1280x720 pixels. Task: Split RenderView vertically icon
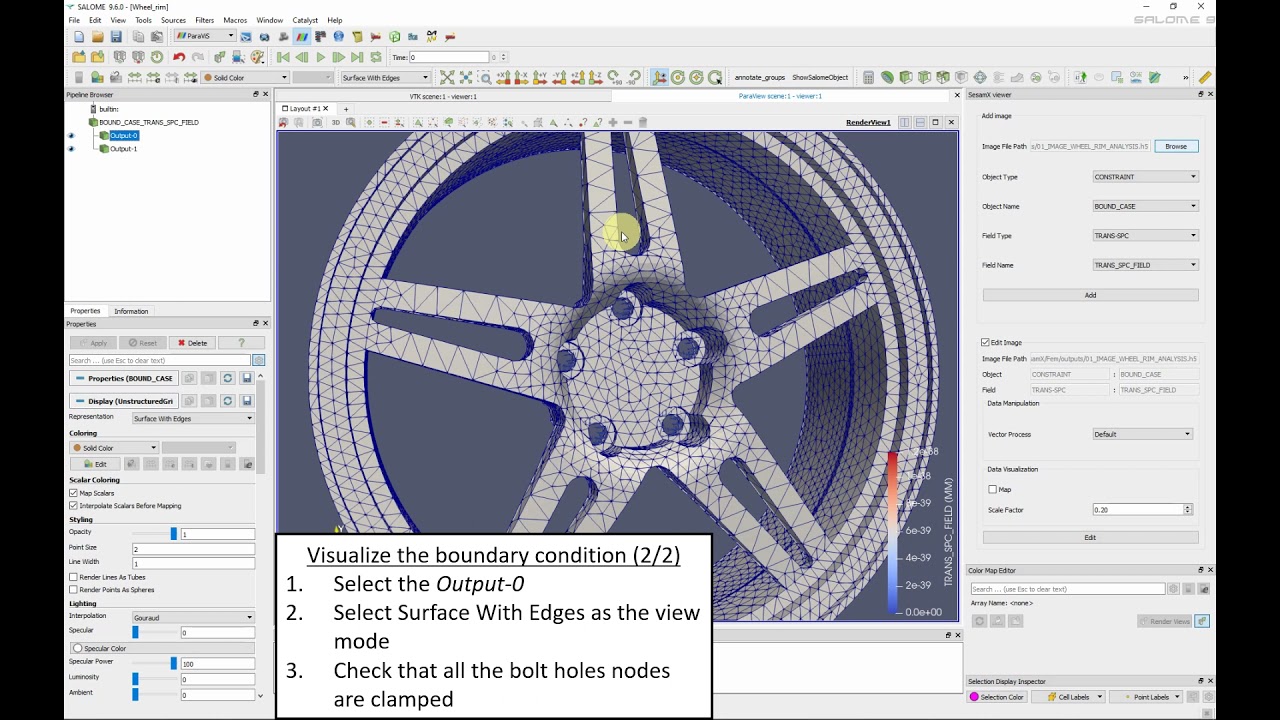pyautogui.click(x=920, y=122)
